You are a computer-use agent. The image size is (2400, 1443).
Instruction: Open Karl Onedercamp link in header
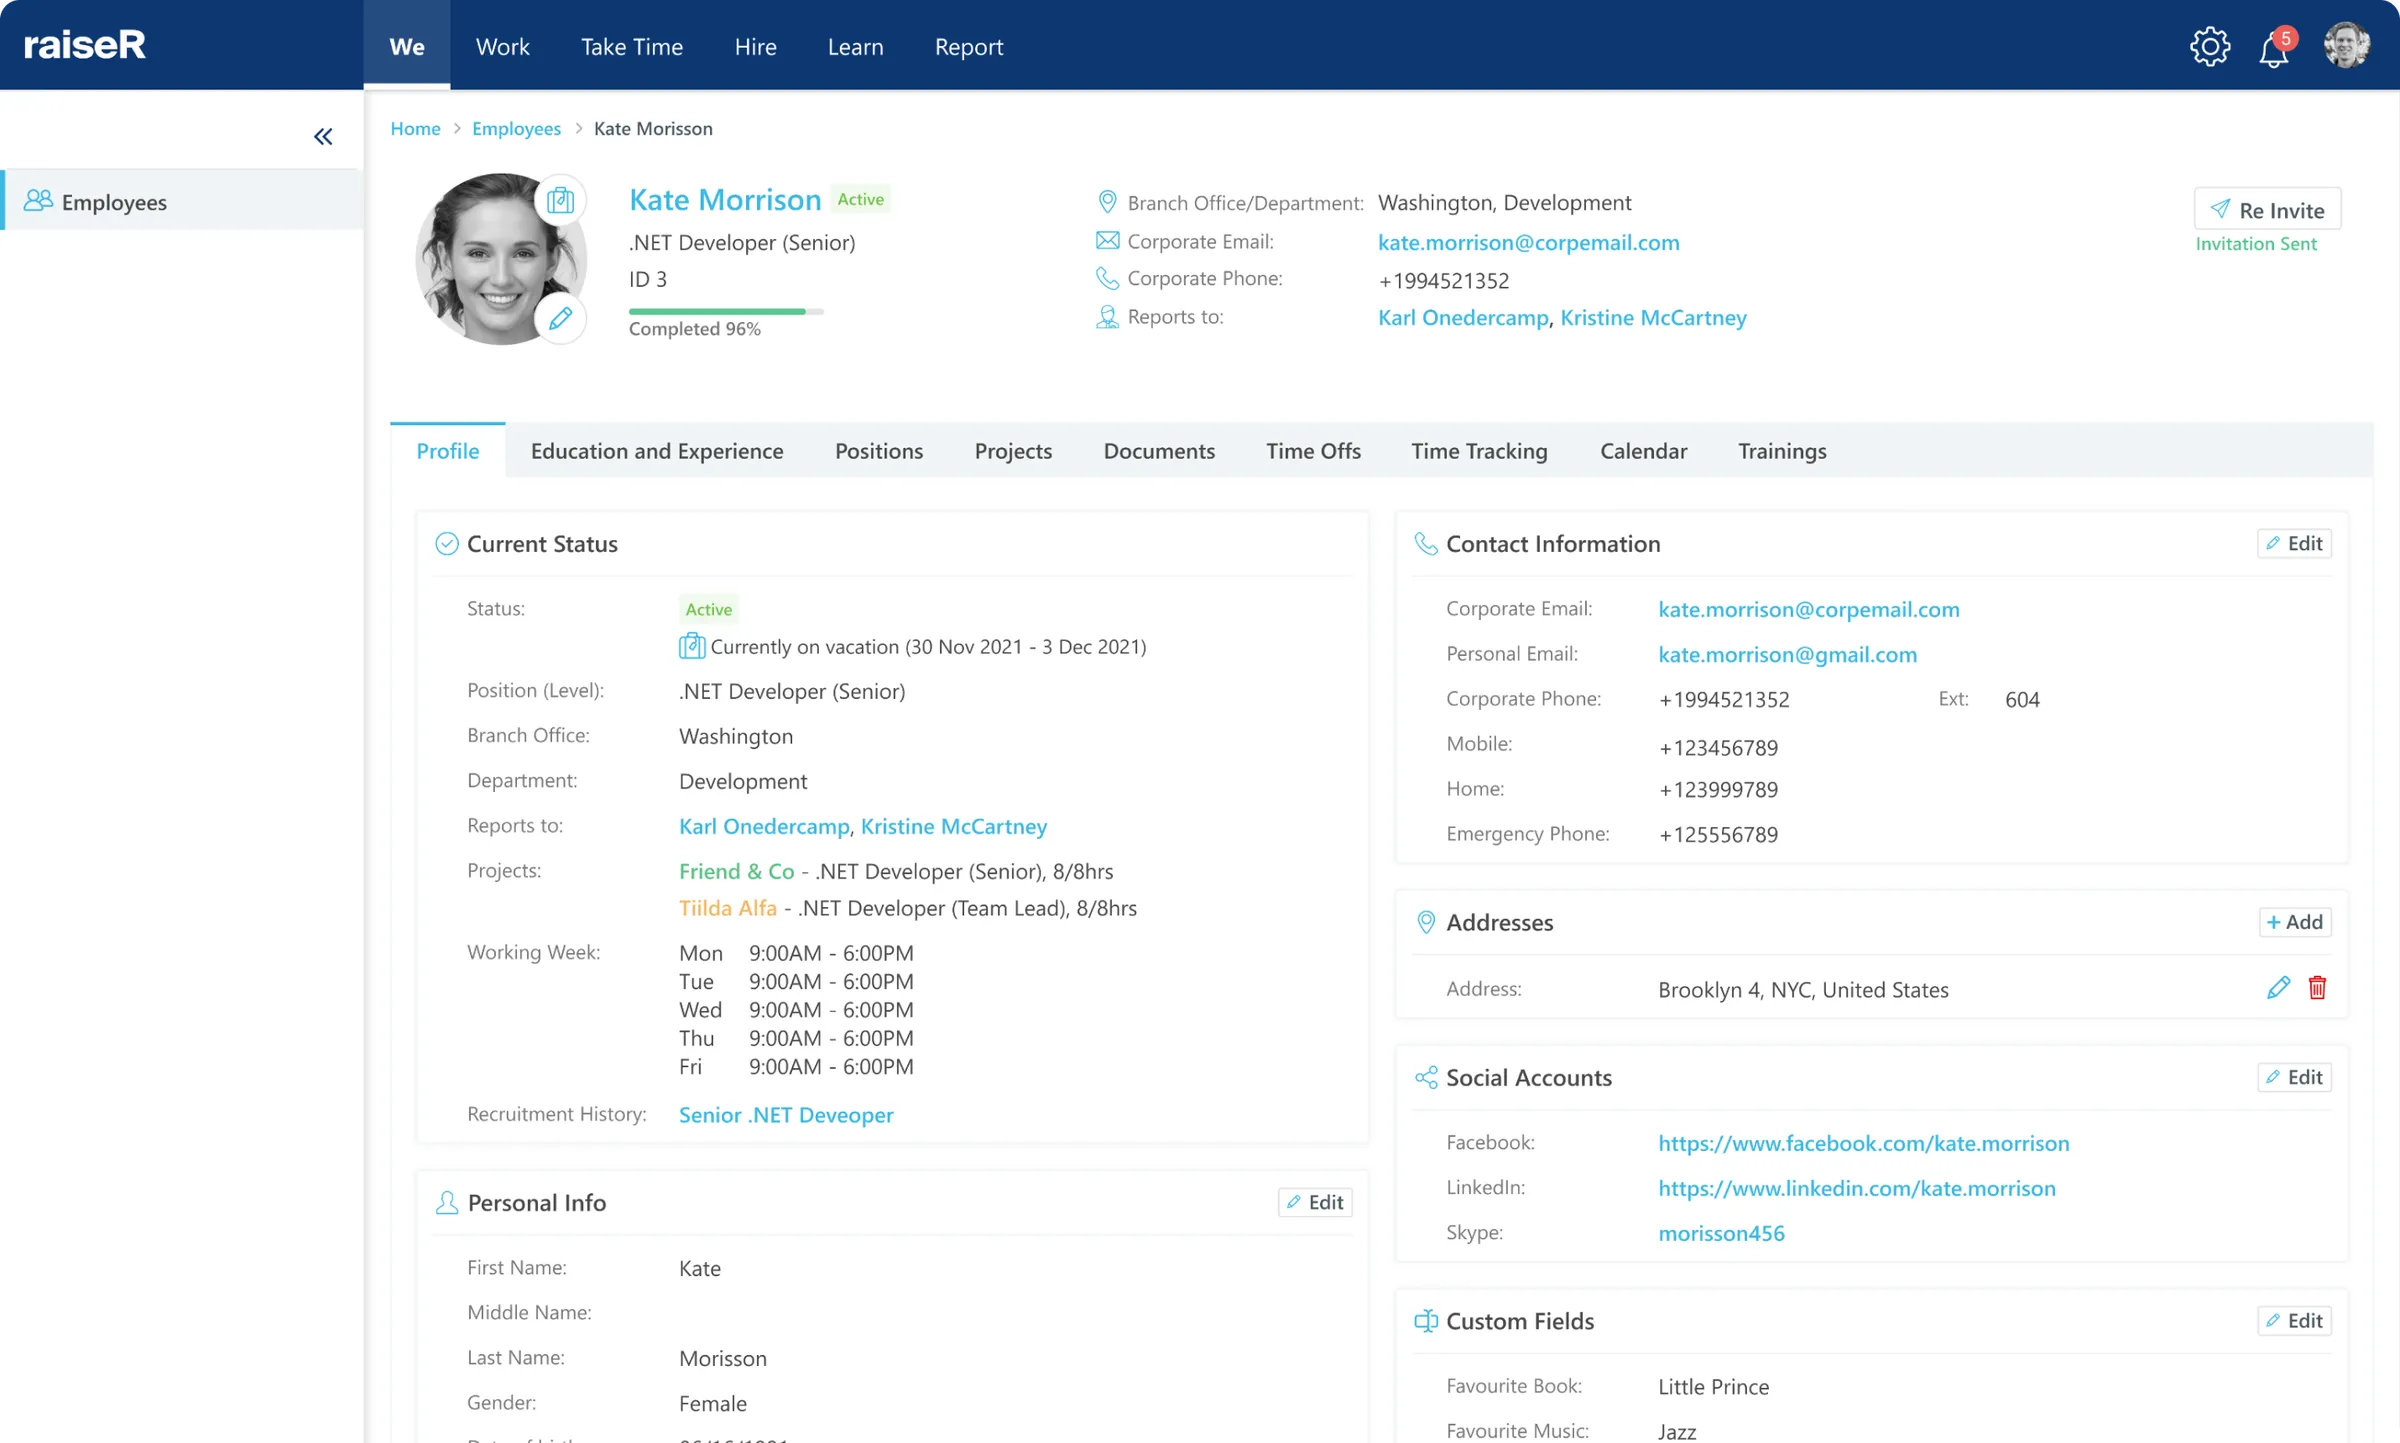[x=1463, y=318]
